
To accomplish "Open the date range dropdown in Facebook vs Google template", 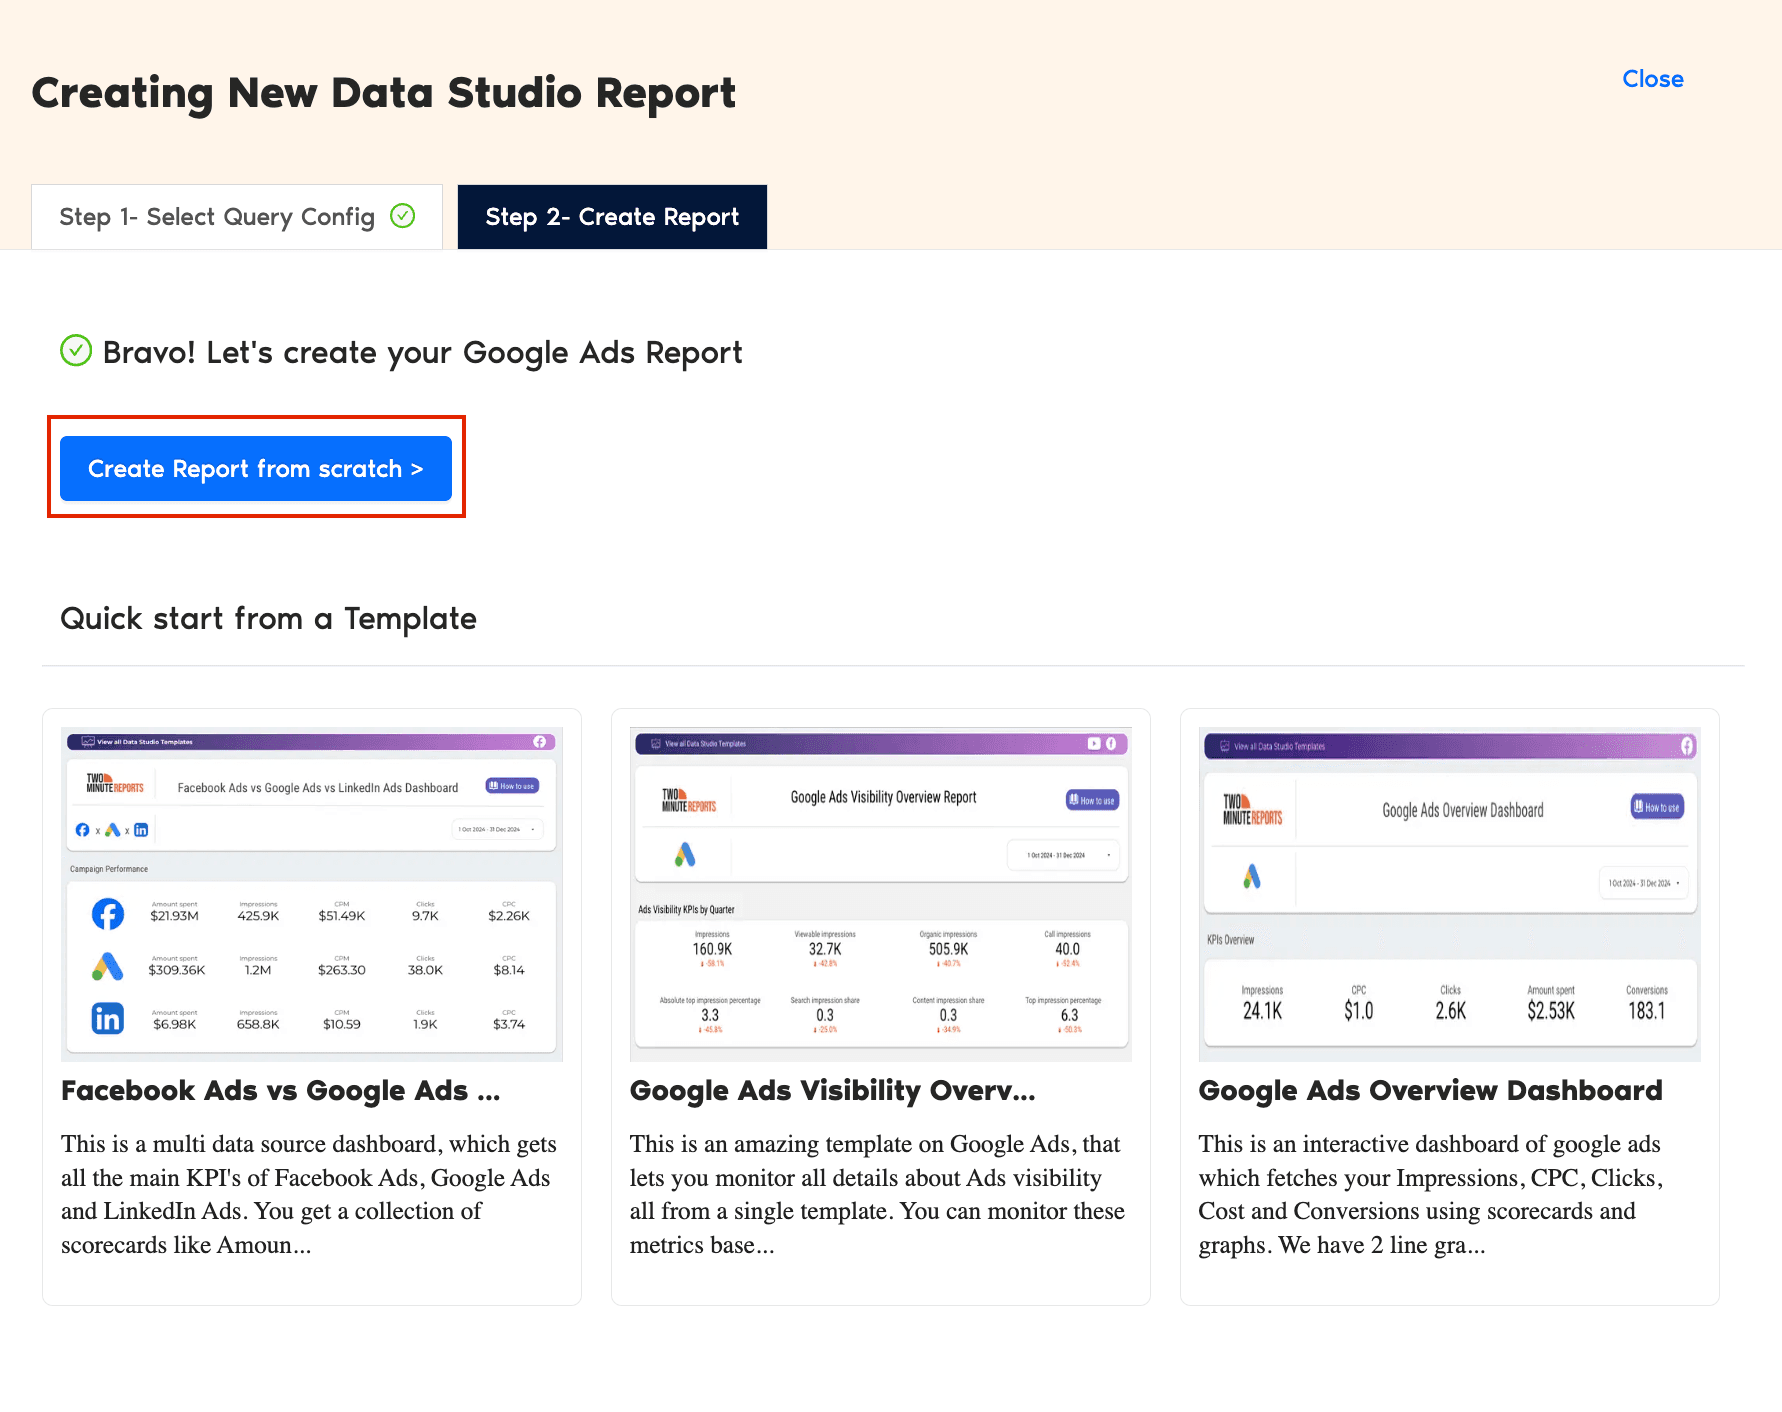I will point(499,829).
